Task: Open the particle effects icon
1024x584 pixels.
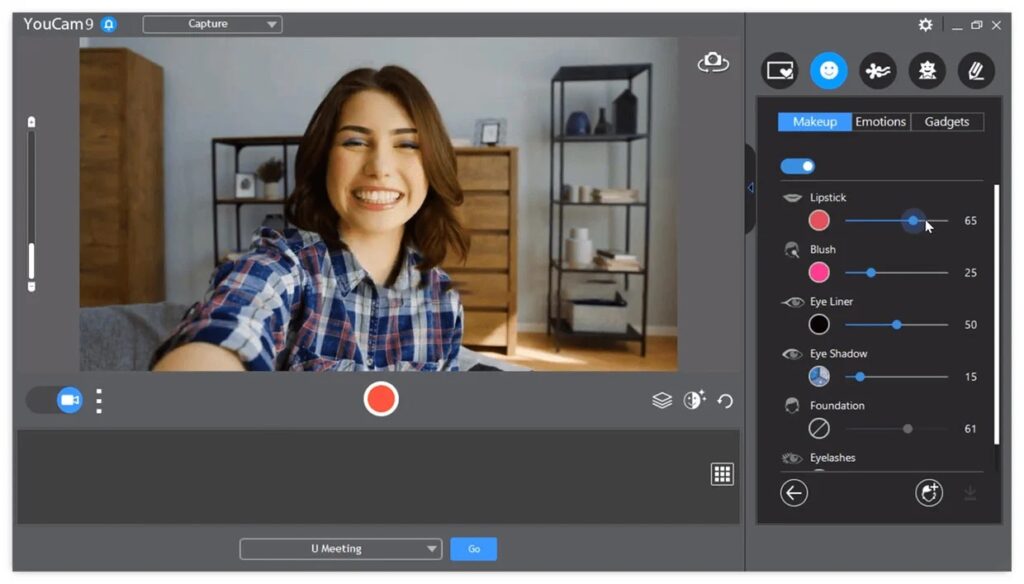Action: (x=878, y=70)
